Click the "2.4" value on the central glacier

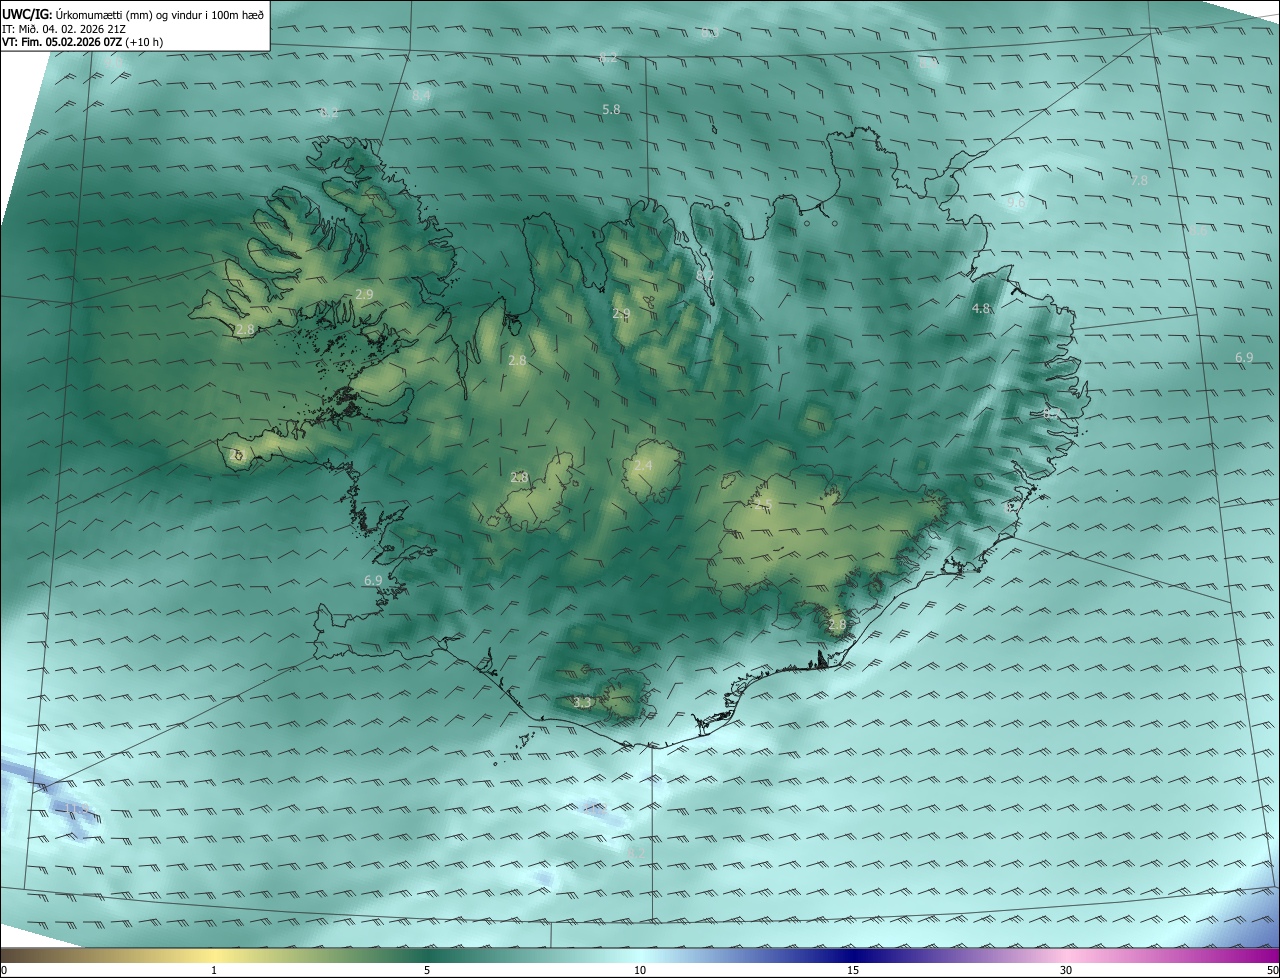(x=643, y=466)
